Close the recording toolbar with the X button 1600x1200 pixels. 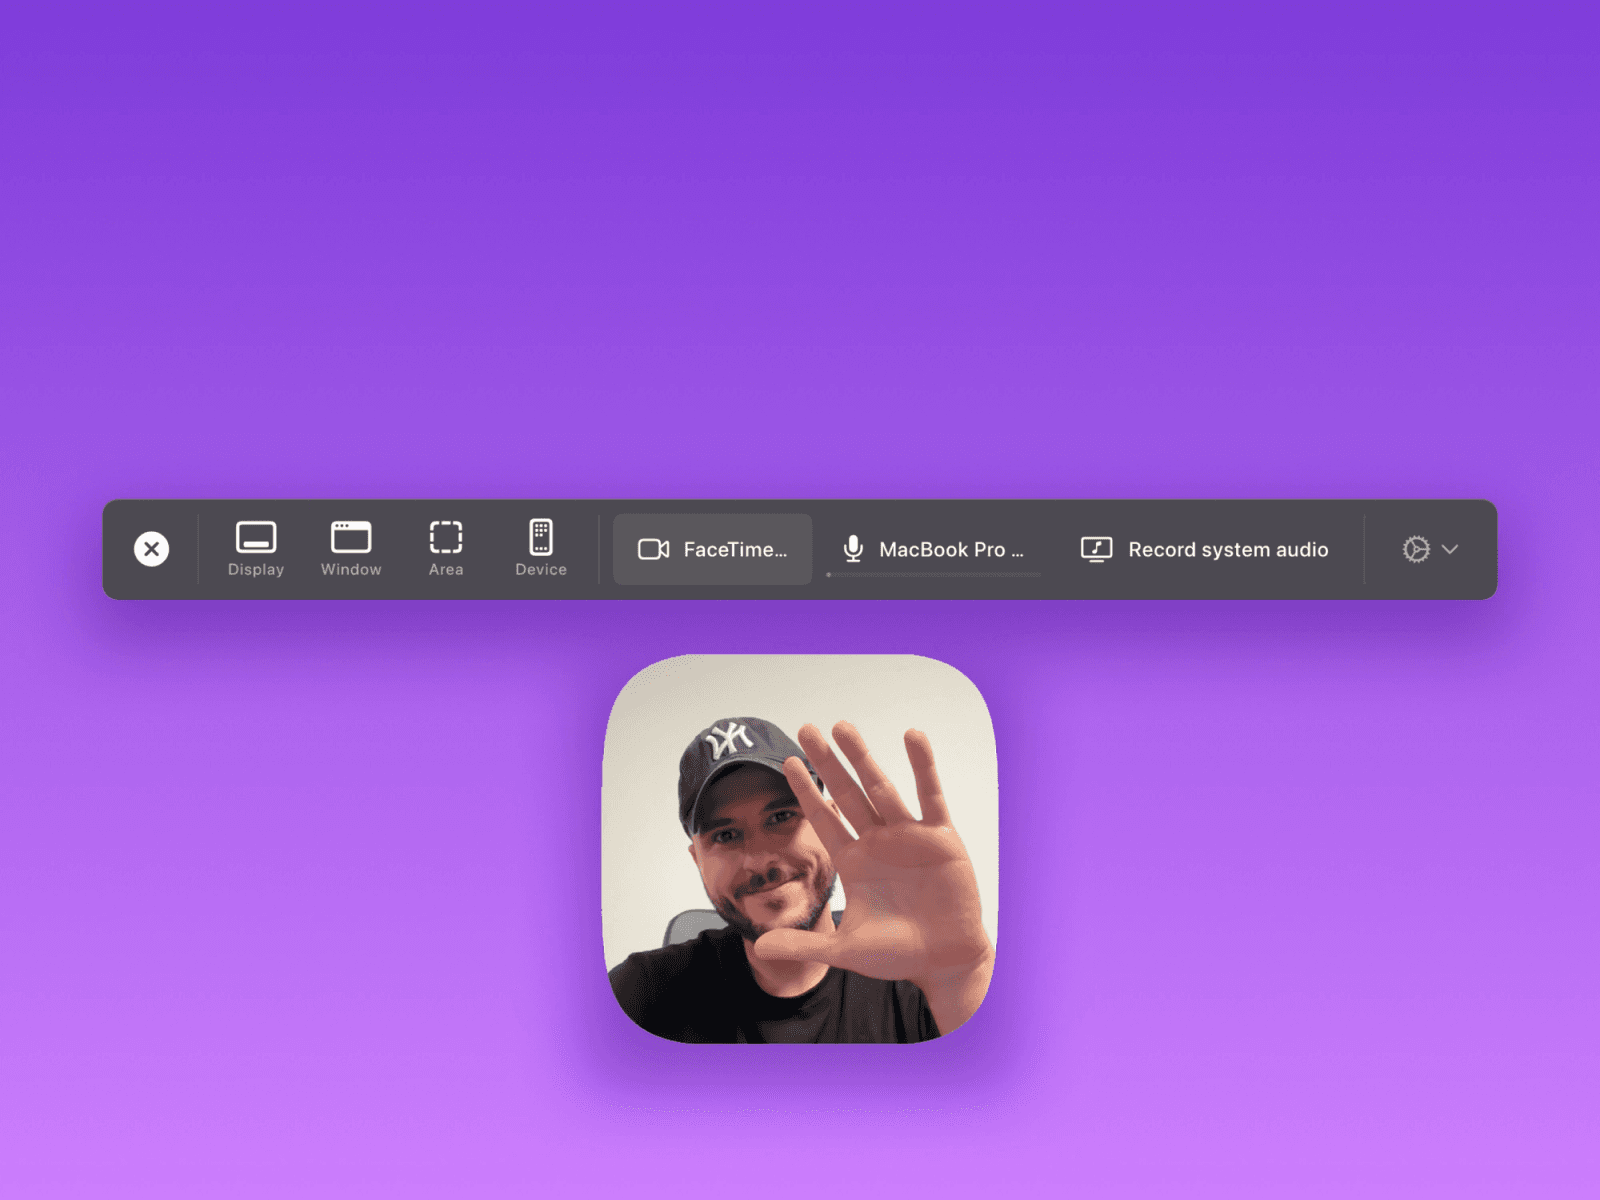[151, 549]
